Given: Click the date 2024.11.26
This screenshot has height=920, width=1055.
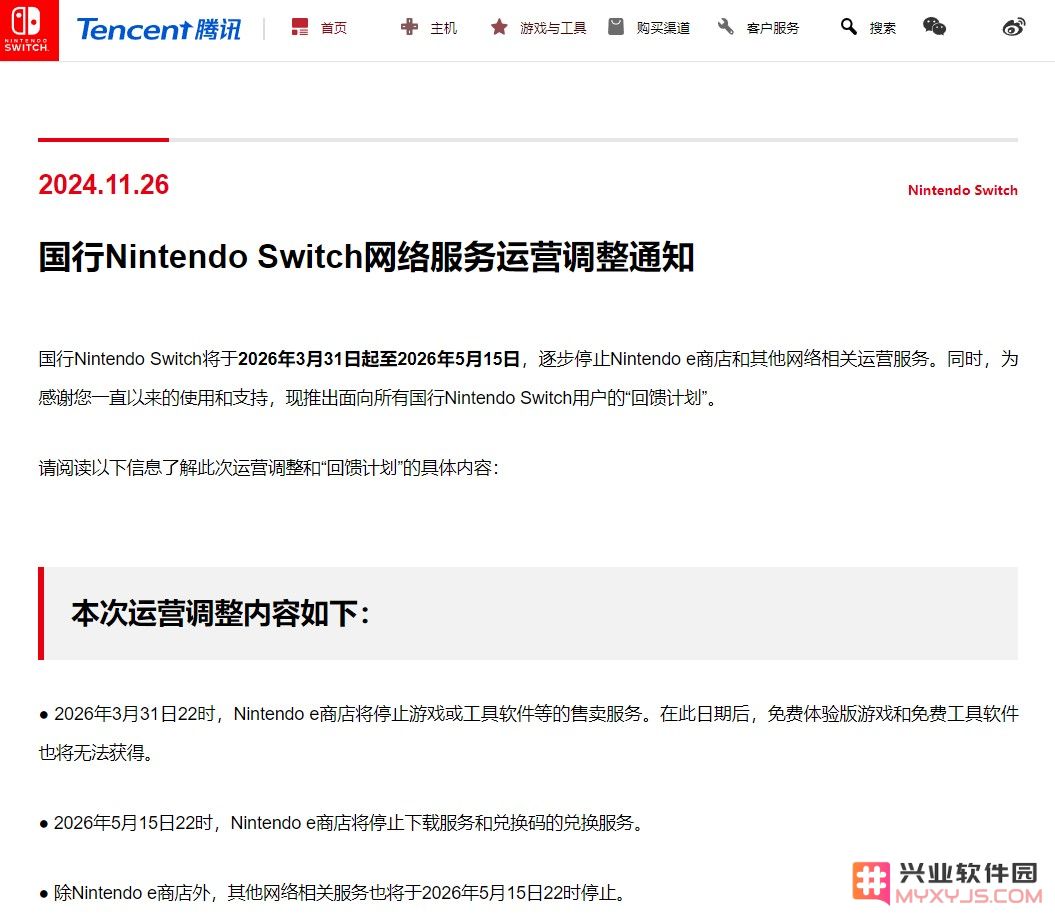Looking at the screenshot, I should [x=104, y=185].
